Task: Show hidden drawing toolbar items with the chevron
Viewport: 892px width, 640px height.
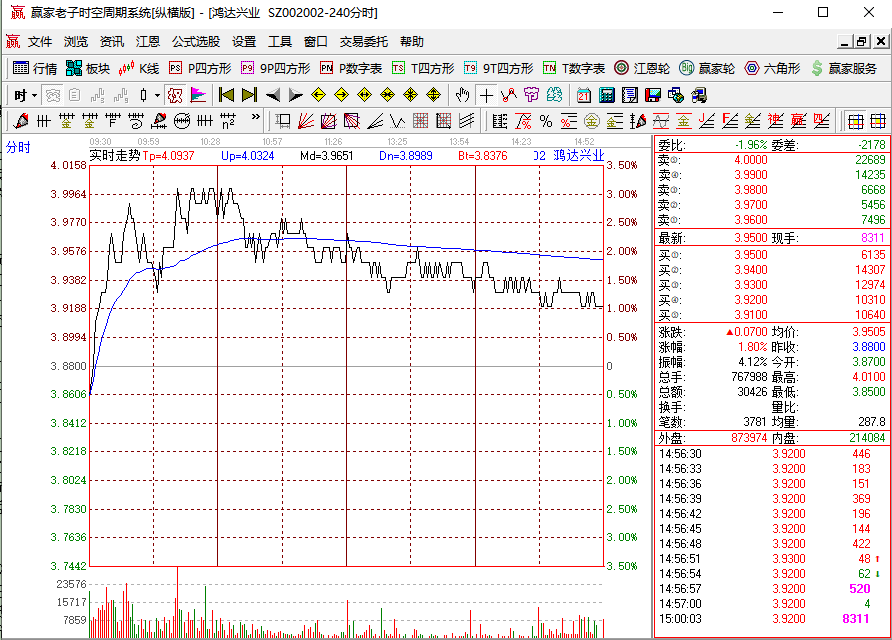Action: pos(255,117)
